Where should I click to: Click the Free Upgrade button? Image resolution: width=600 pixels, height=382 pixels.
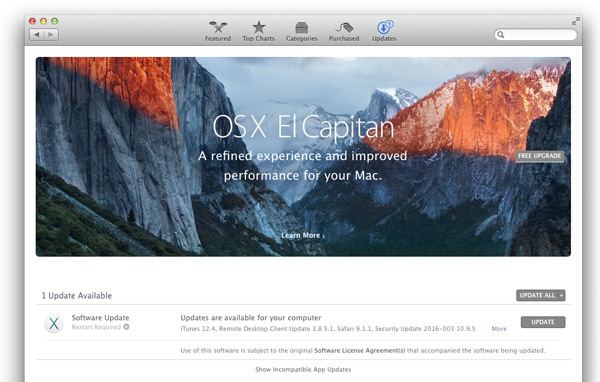[x=540, y=156]
